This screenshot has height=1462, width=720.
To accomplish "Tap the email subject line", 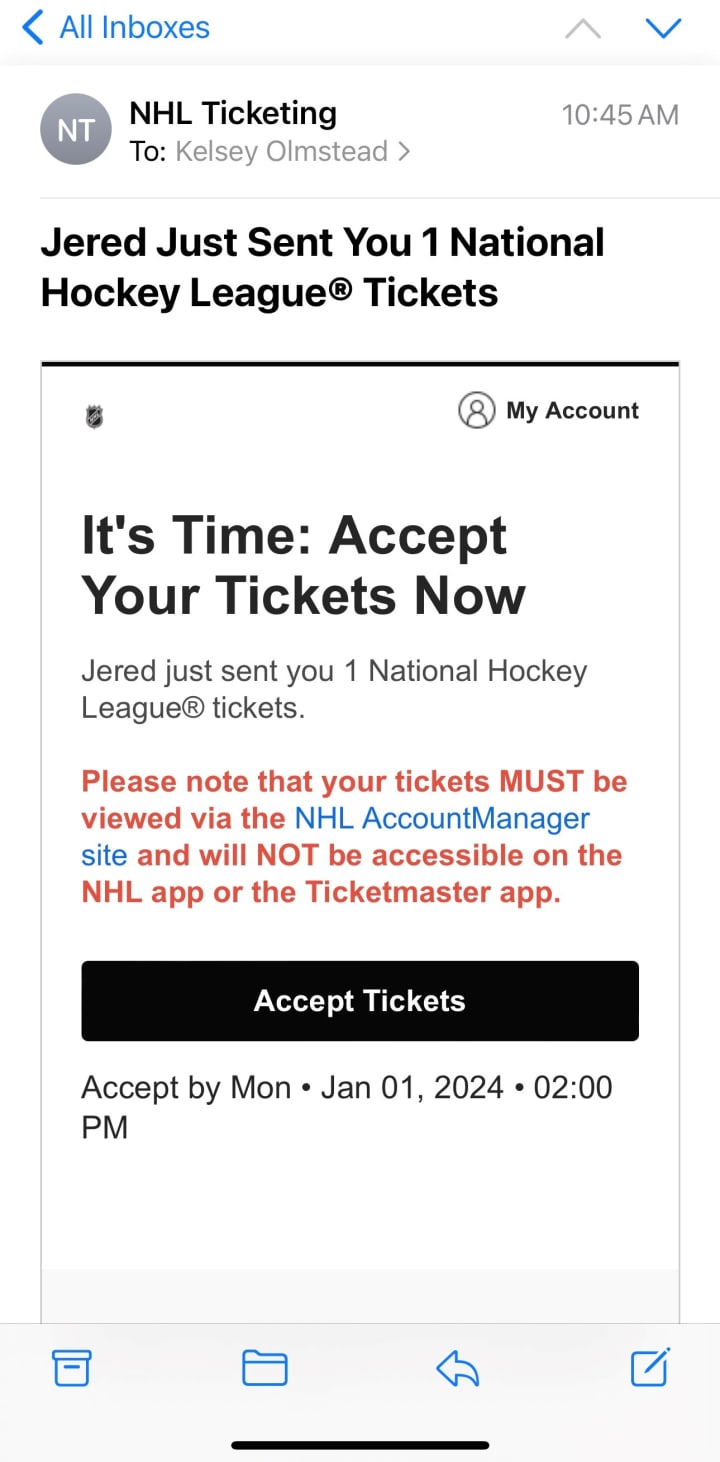I will pyautogui.click(x=322, y=267).
